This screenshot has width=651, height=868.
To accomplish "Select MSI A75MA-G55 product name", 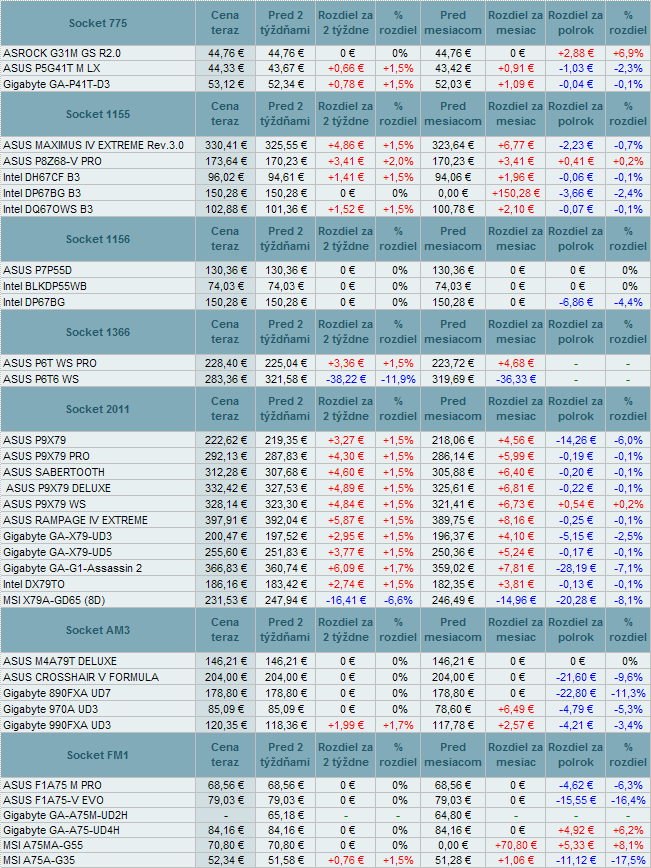I will pyautogui.click(x=43, y=845).
